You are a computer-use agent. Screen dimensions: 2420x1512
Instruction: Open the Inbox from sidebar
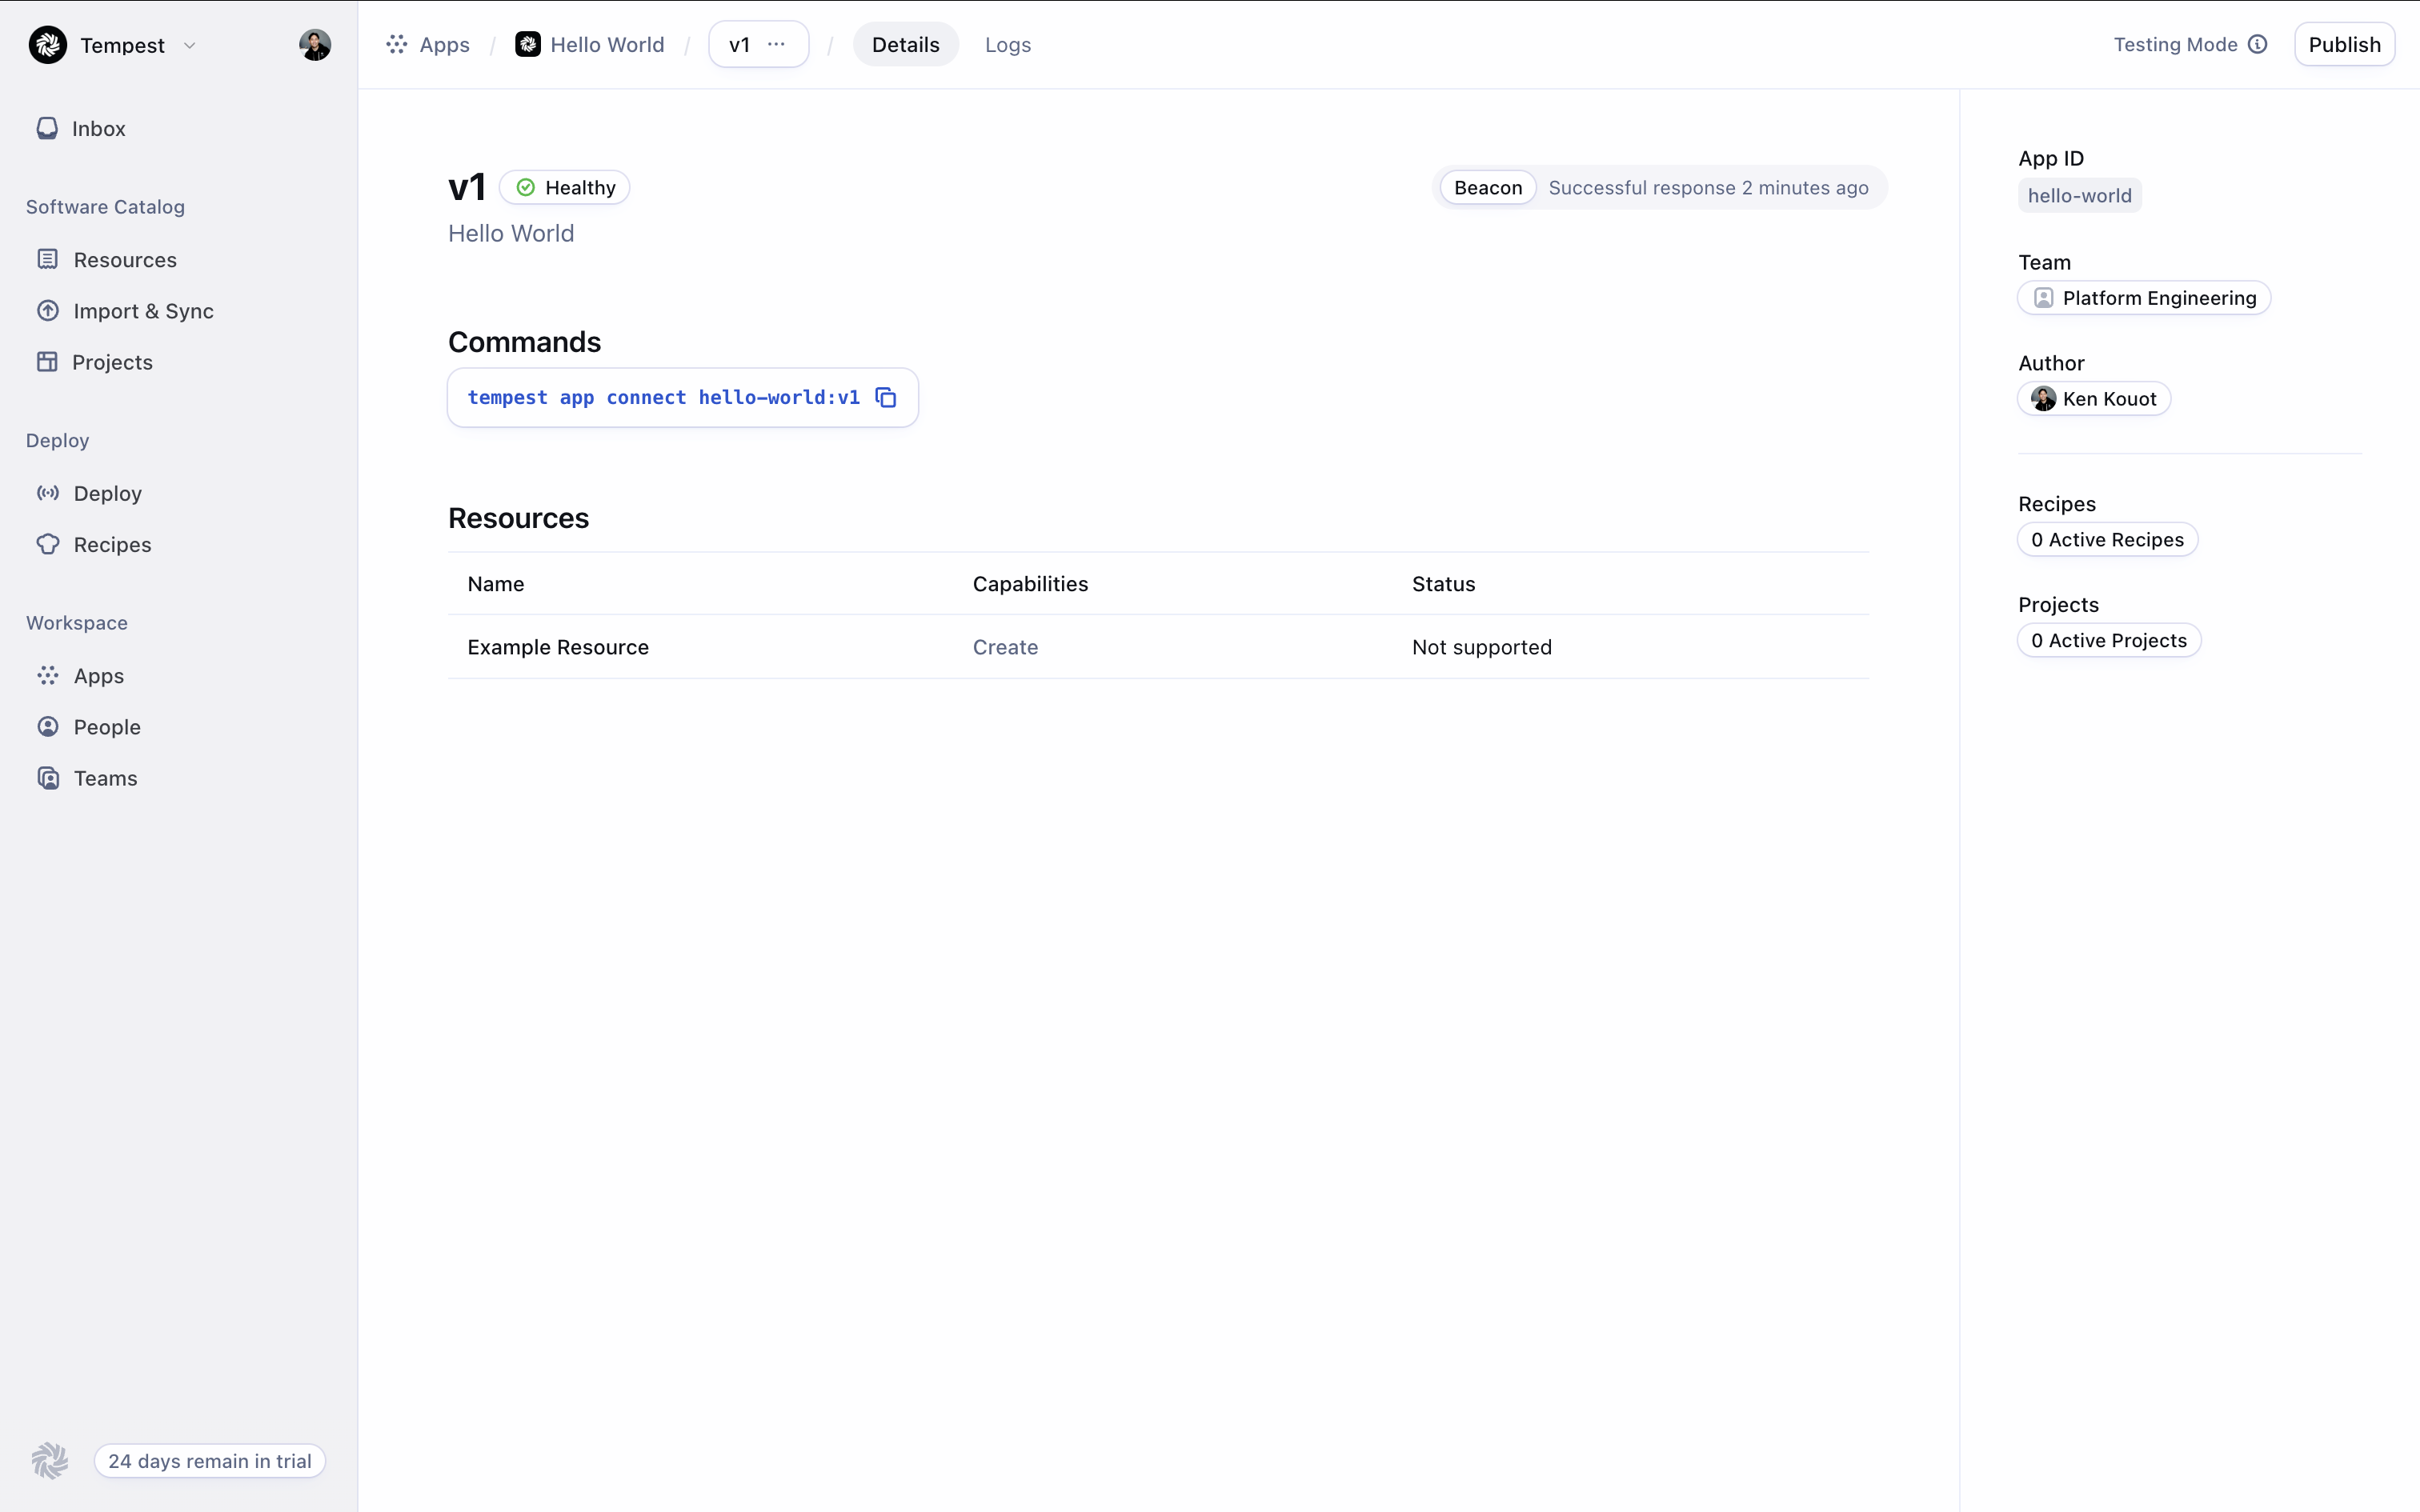point(98,129)
